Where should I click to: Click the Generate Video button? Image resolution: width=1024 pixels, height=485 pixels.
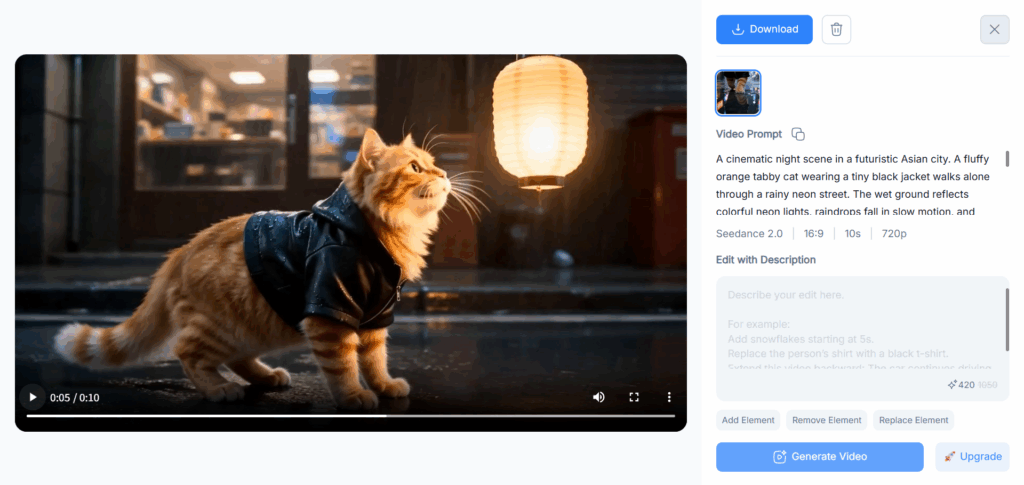[x=820, y=457]
